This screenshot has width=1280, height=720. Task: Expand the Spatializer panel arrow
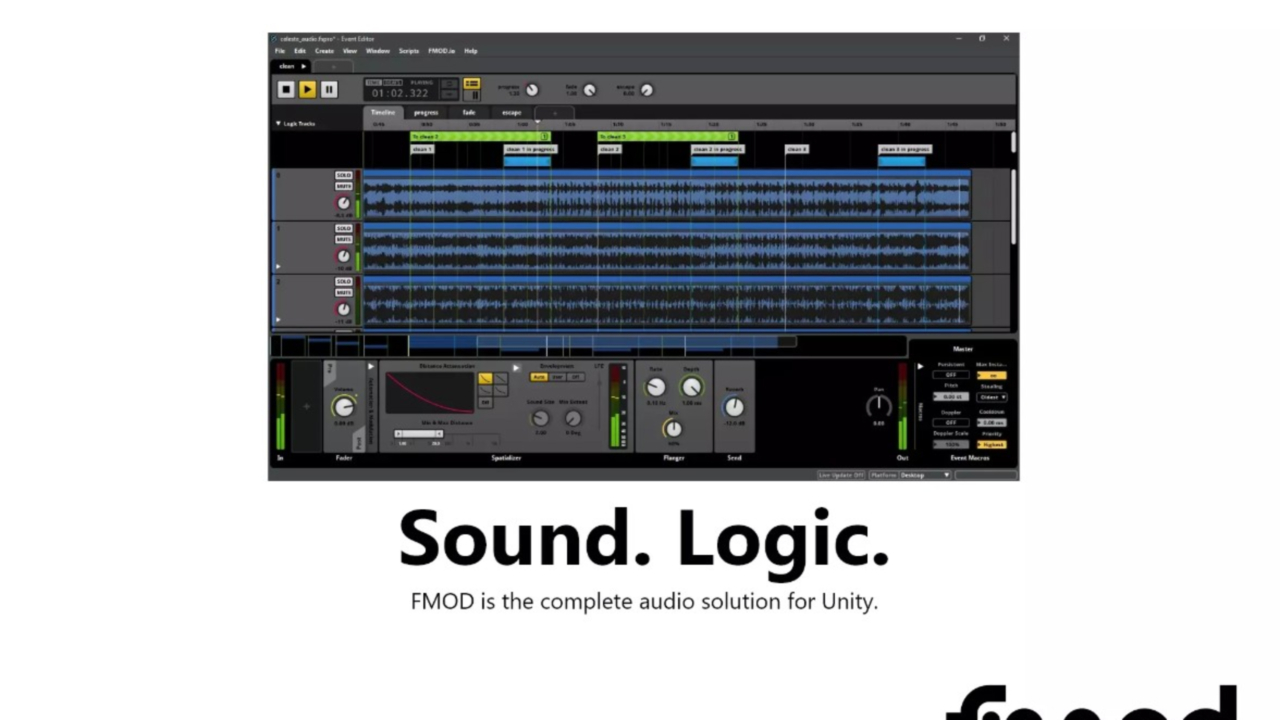(516, 367)
